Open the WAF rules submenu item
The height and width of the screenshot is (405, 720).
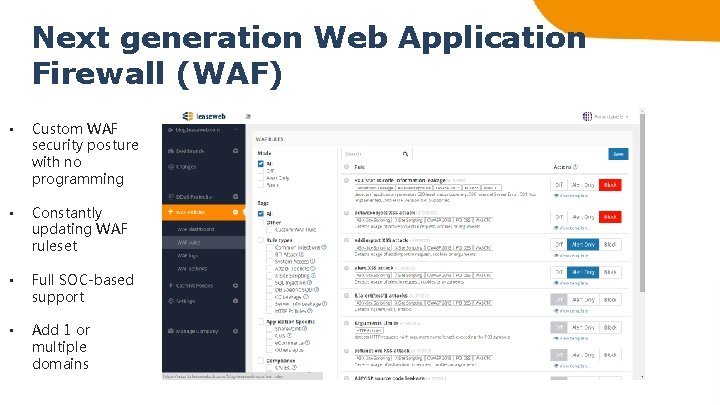[x=203, y=242]
